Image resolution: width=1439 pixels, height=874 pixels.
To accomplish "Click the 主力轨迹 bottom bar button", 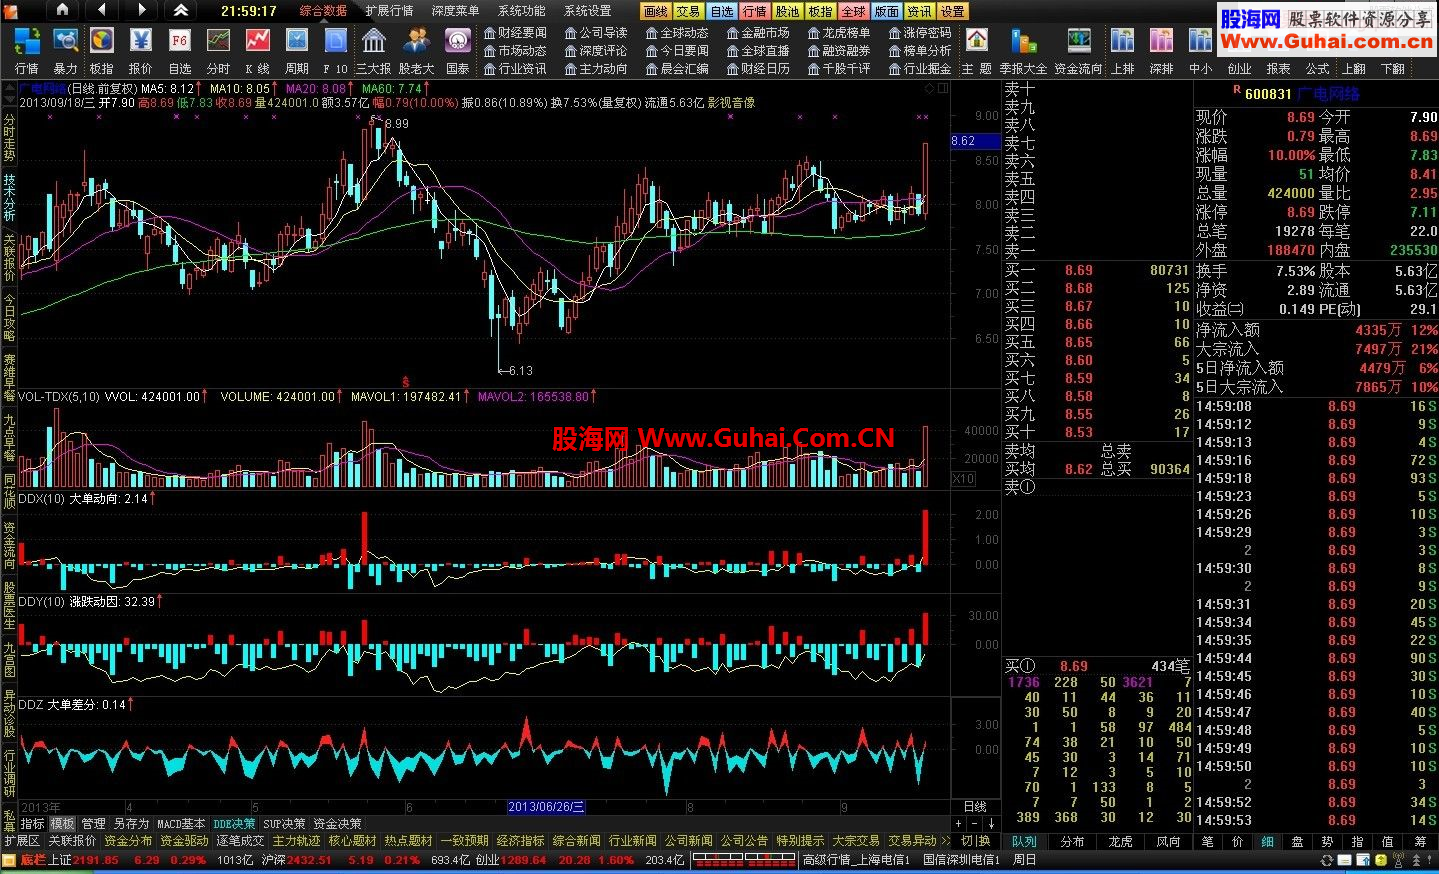I will click(296, 841).
